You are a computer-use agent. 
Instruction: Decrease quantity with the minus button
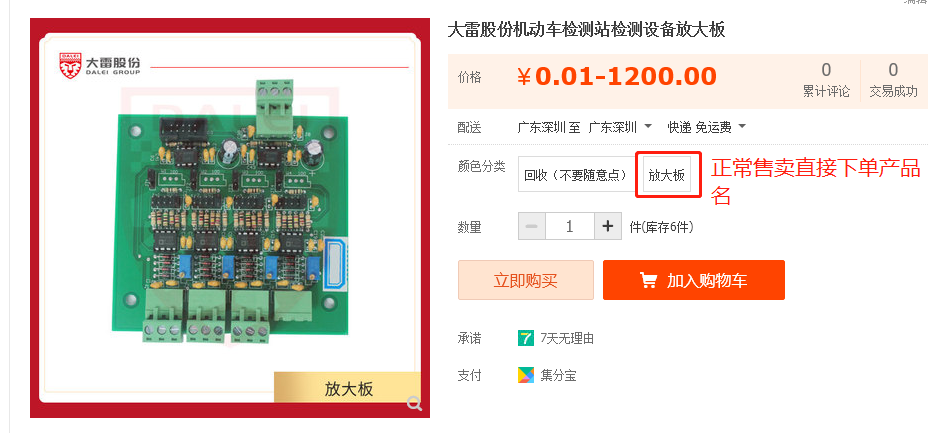[532, 226]
